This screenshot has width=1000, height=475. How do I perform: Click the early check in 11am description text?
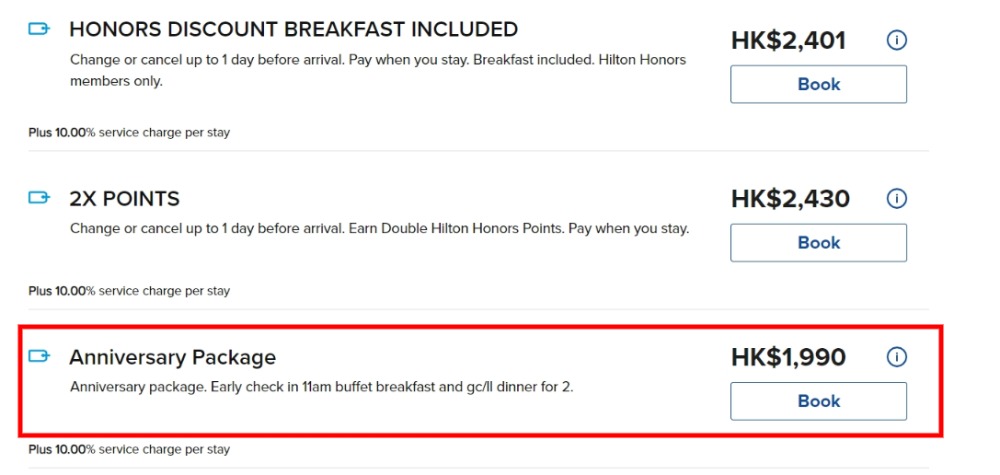tap(321, 386)
